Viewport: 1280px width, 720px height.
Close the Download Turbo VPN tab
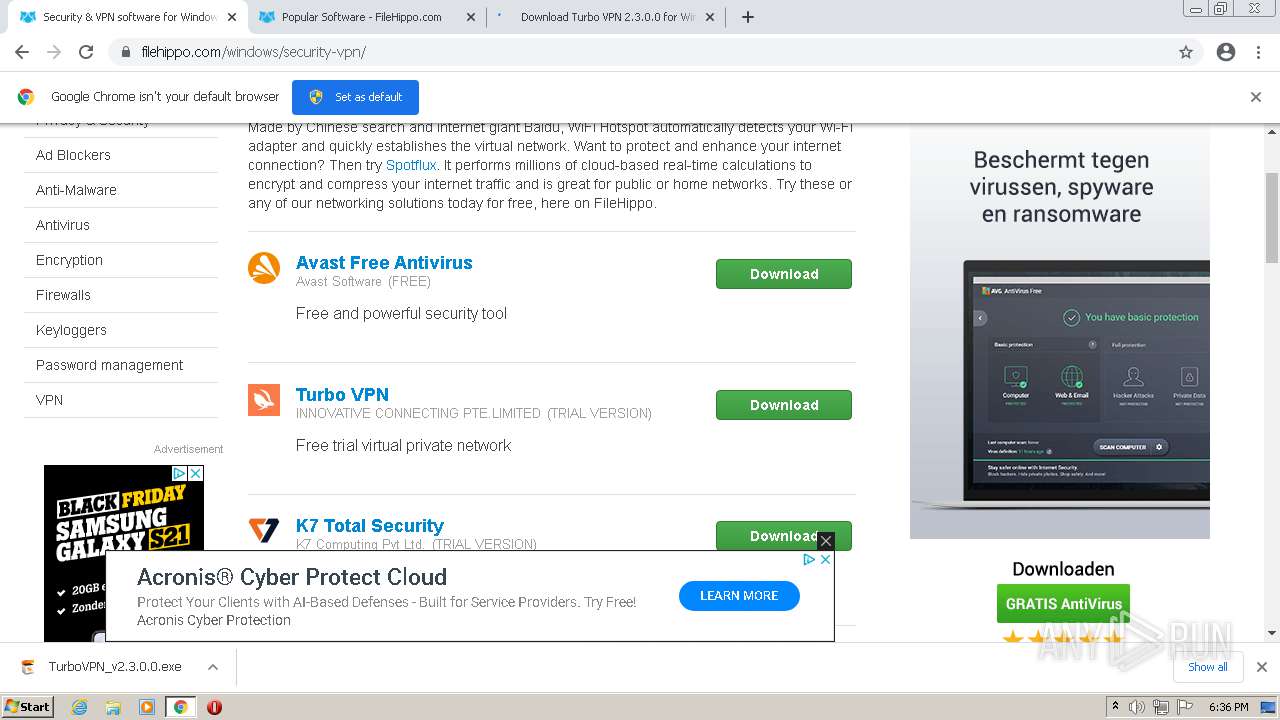pos(710,17)
